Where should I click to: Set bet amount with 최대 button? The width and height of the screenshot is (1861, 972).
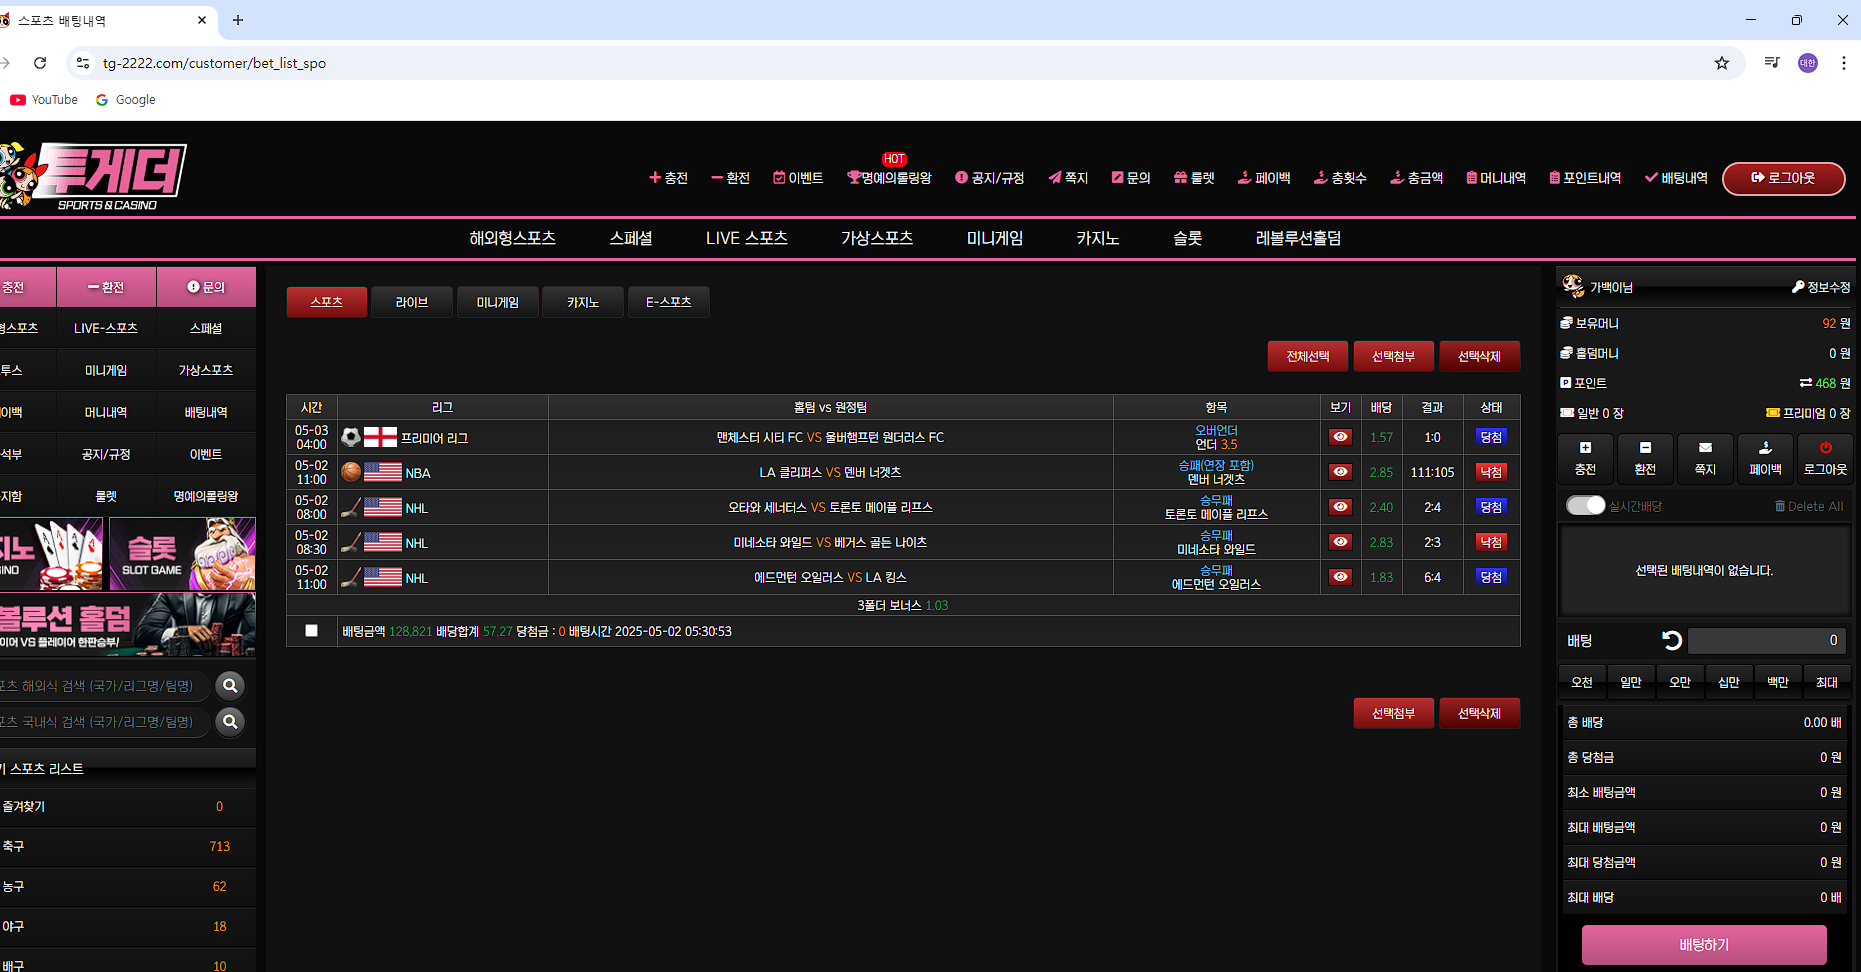pos(1827,682)
